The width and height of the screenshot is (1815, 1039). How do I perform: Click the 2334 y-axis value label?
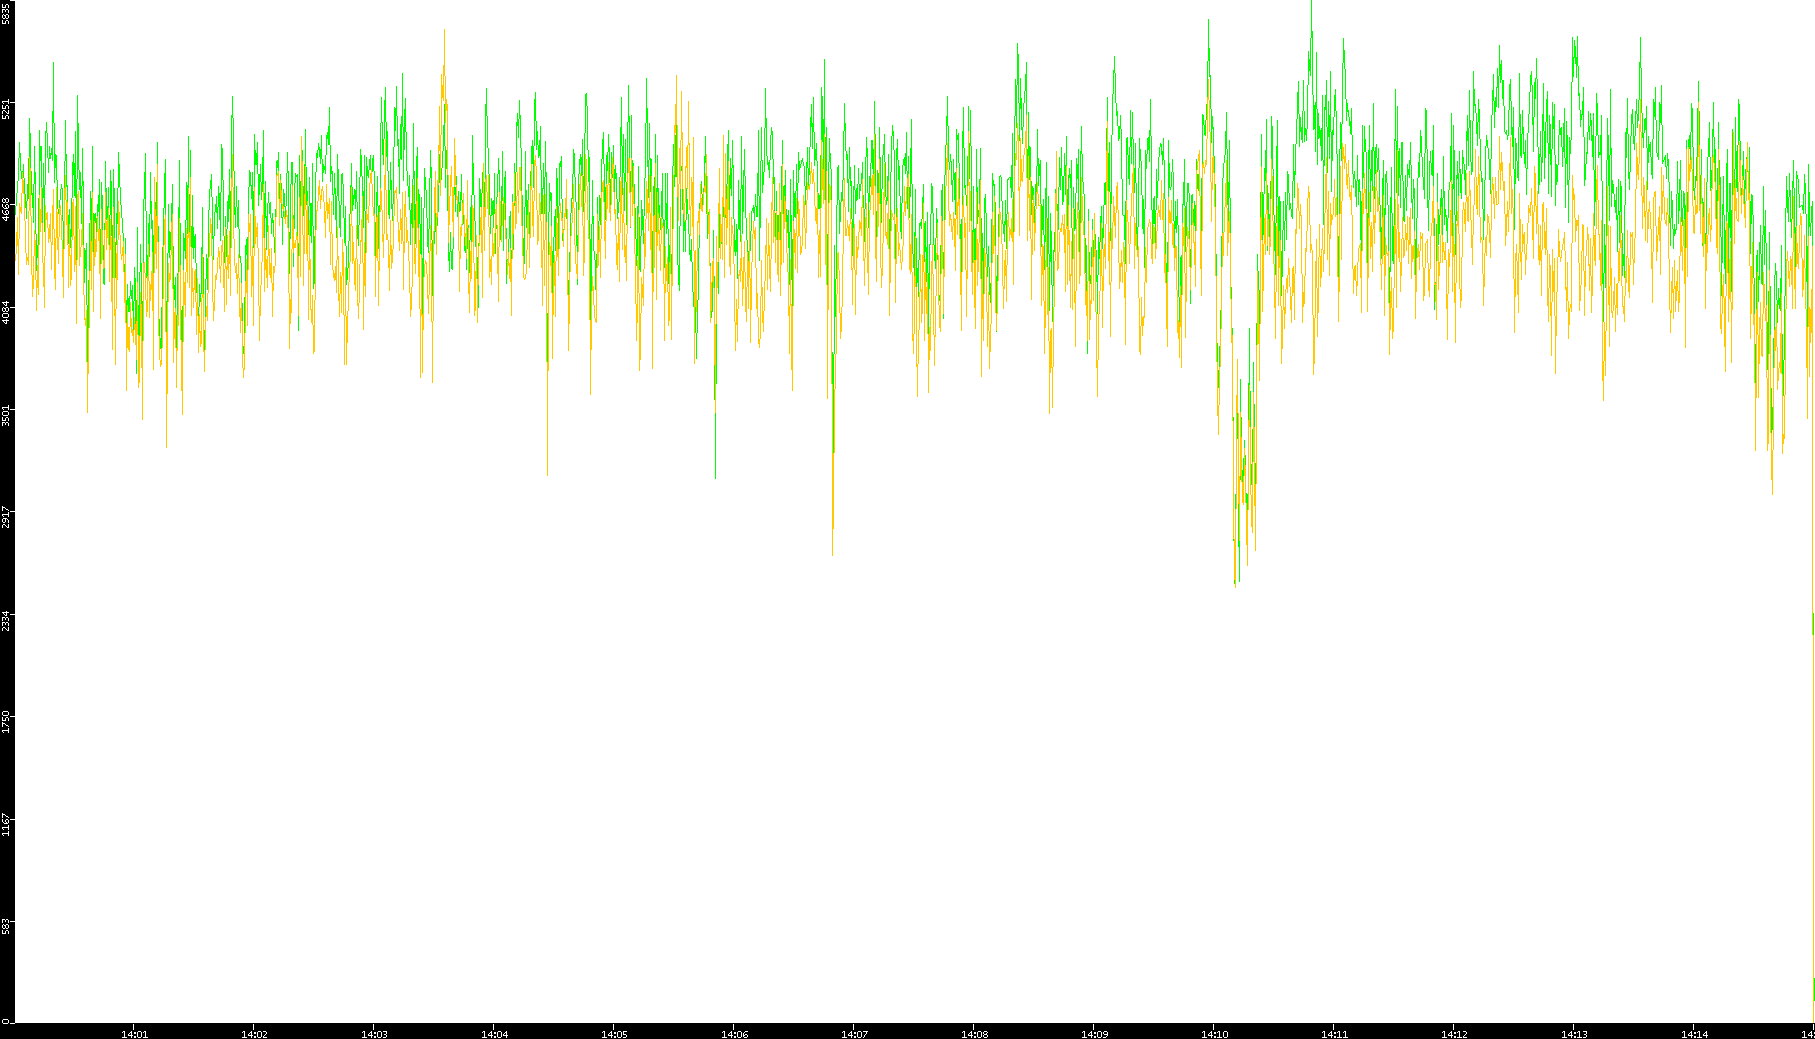pyautogui.click(x=6, y=620)
